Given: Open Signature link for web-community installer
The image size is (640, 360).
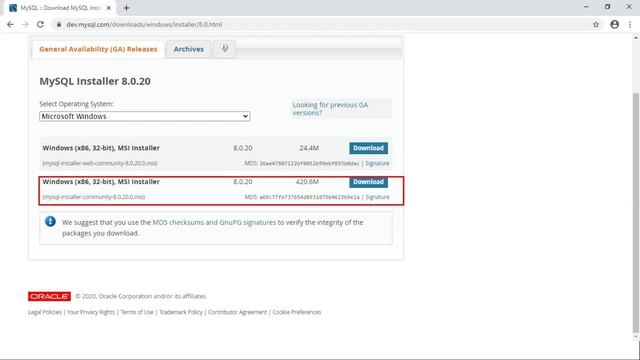Looking at the screenshot, I should pyautogui.click(x=377, y=163).
